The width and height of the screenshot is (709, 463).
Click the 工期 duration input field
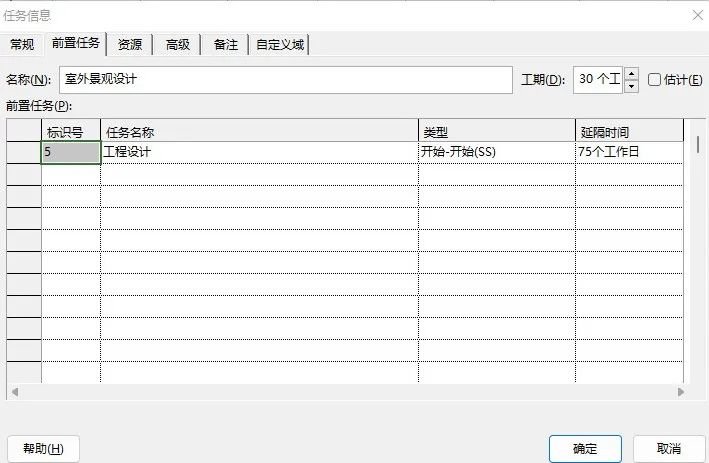tap(598, 80)
